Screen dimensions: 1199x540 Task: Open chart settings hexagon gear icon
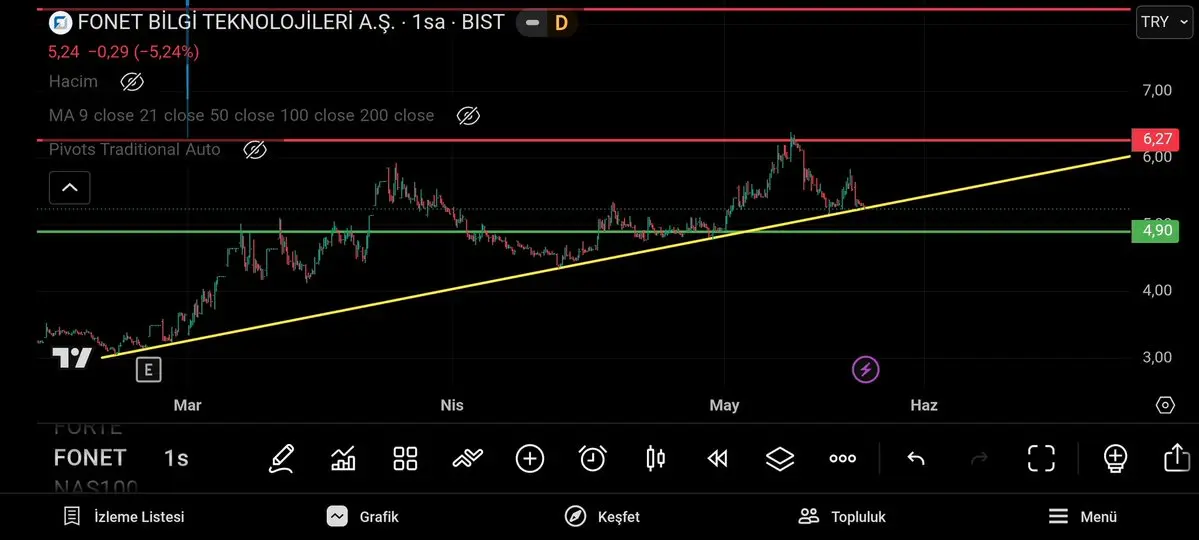(1165, 405)
